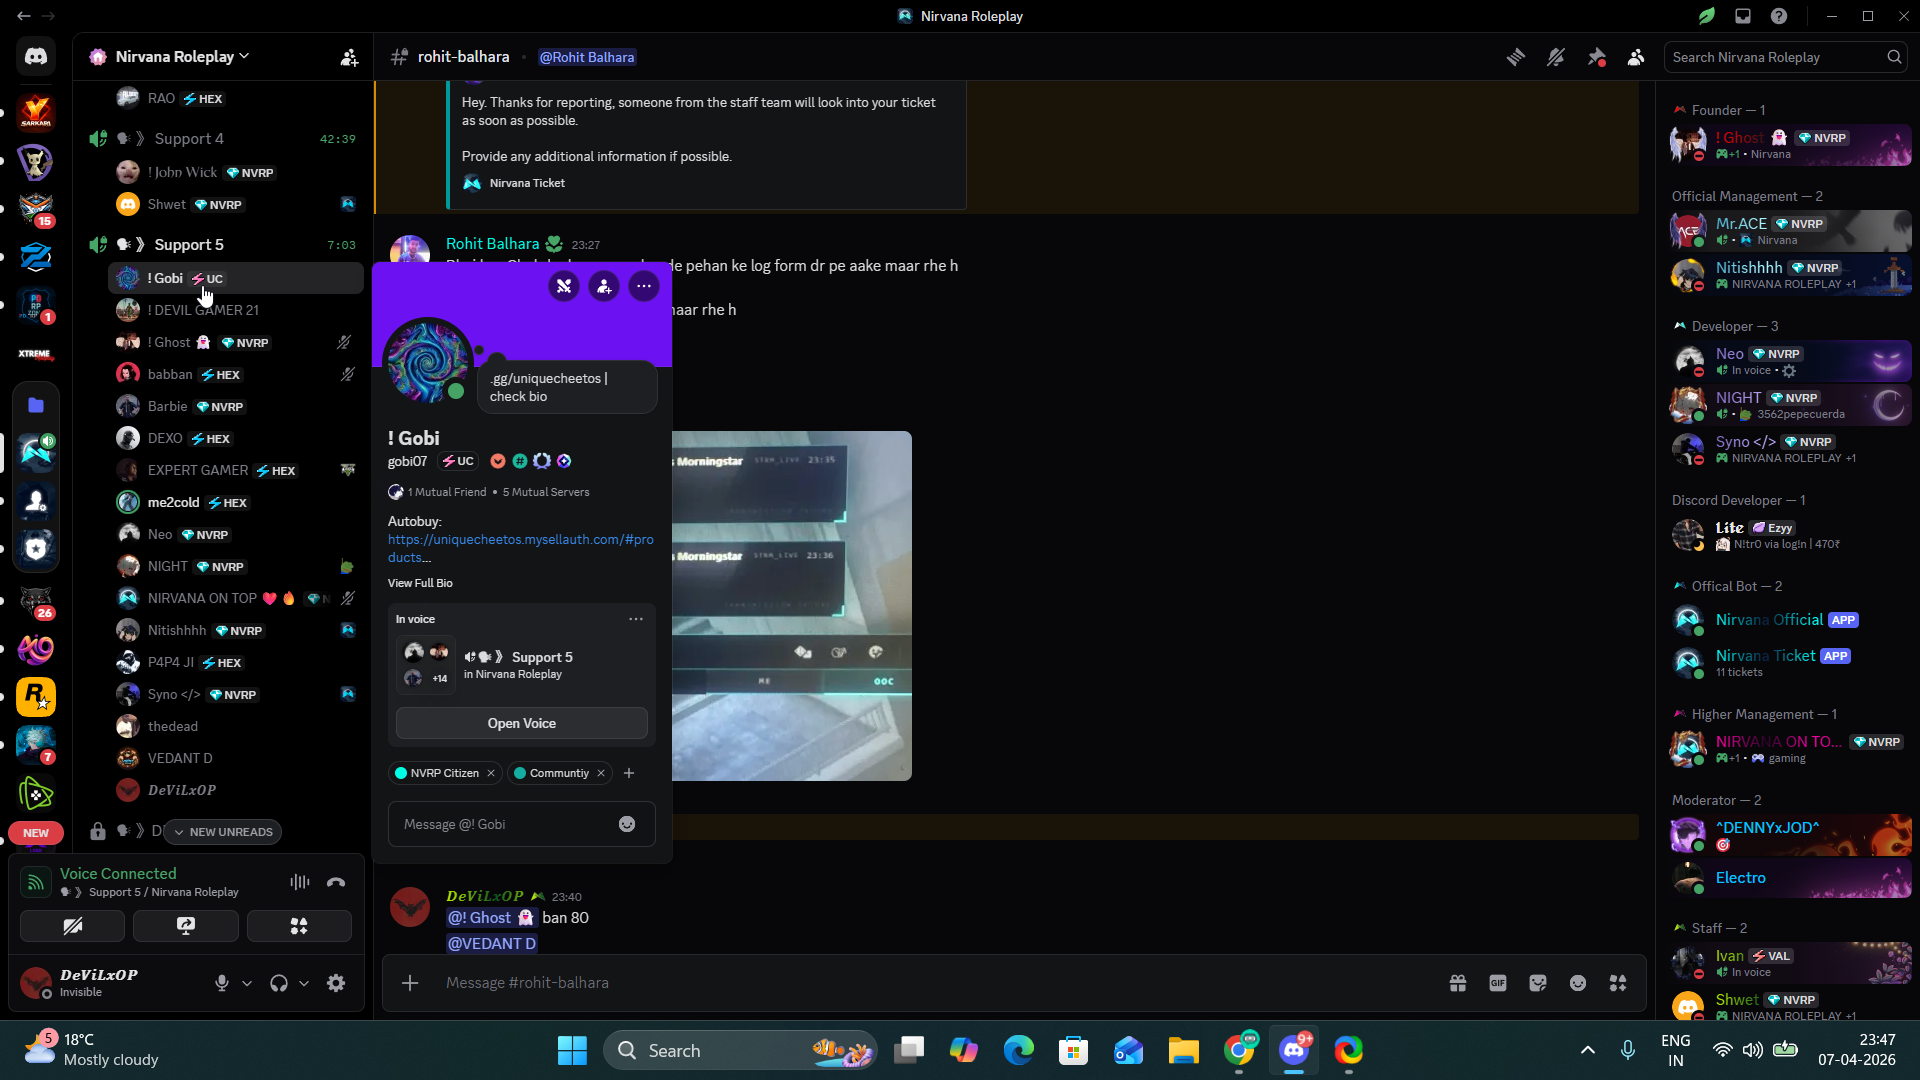Open the Threads icon in channel header
This screenshot has width=1920, height=1080.
tap(1516, 58)
